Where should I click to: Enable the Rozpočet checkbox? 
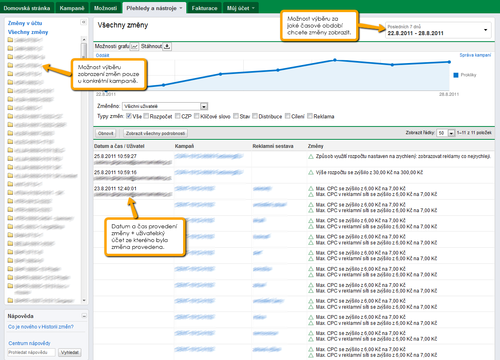coord(146,116)
